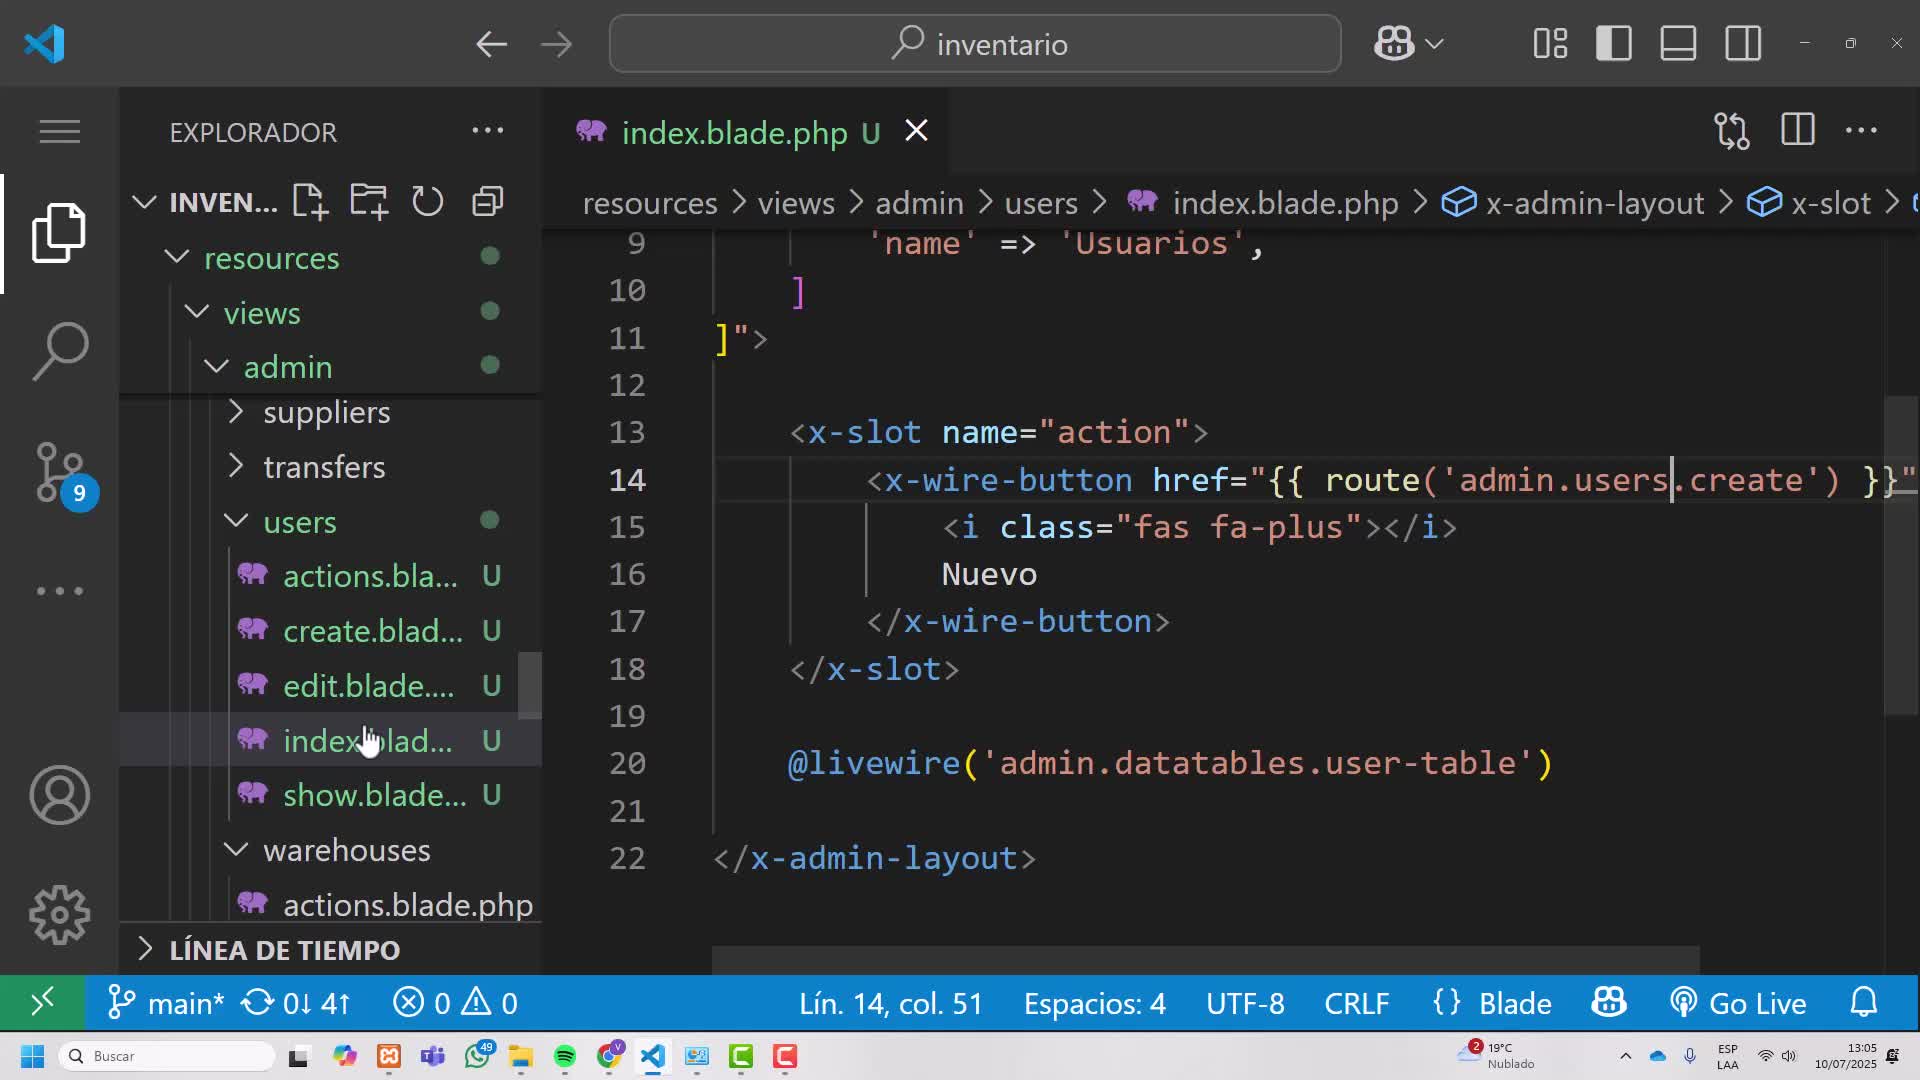Toggle the secondary side bar
Screen dimensions: 1920x1080
(1743, 44)
